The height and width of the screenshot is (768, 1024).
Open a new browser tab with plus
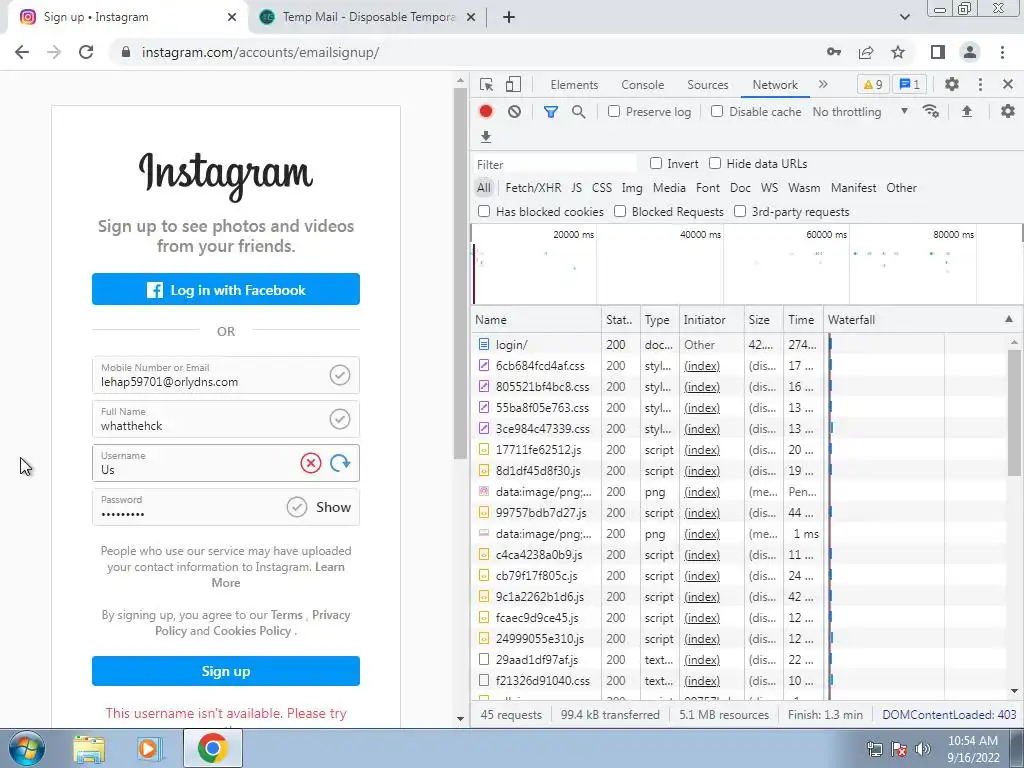point(509,17)
